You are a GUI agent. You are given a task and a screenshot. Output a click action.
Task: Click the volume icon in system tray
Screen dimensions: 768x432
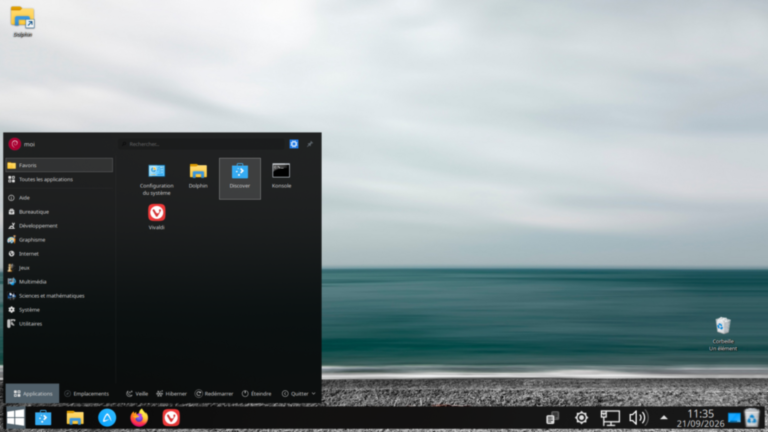[638, 418]
